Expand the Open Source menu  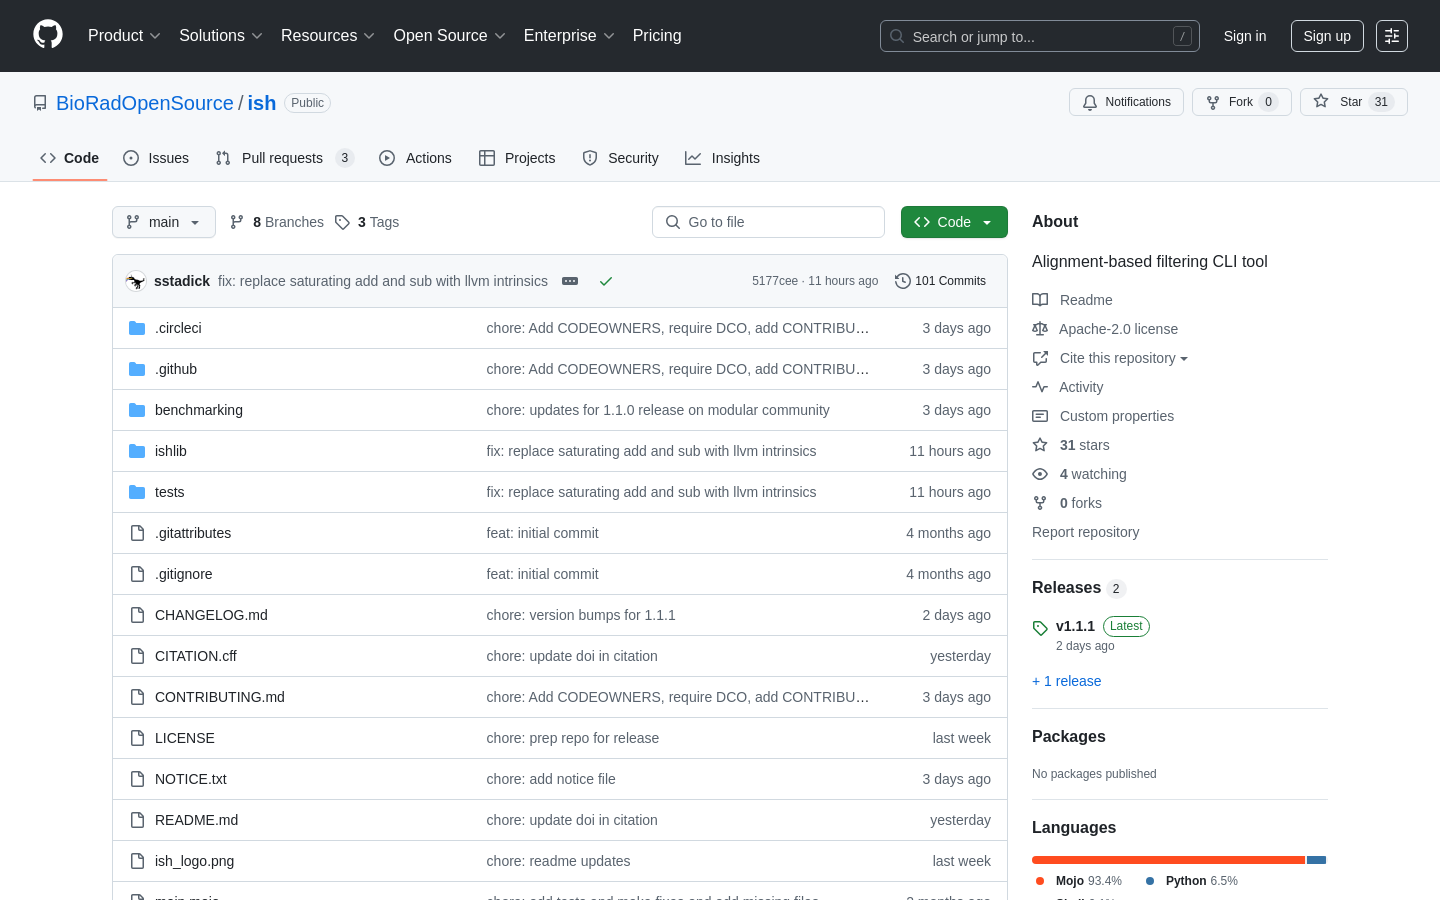click(x=450, y=36)
